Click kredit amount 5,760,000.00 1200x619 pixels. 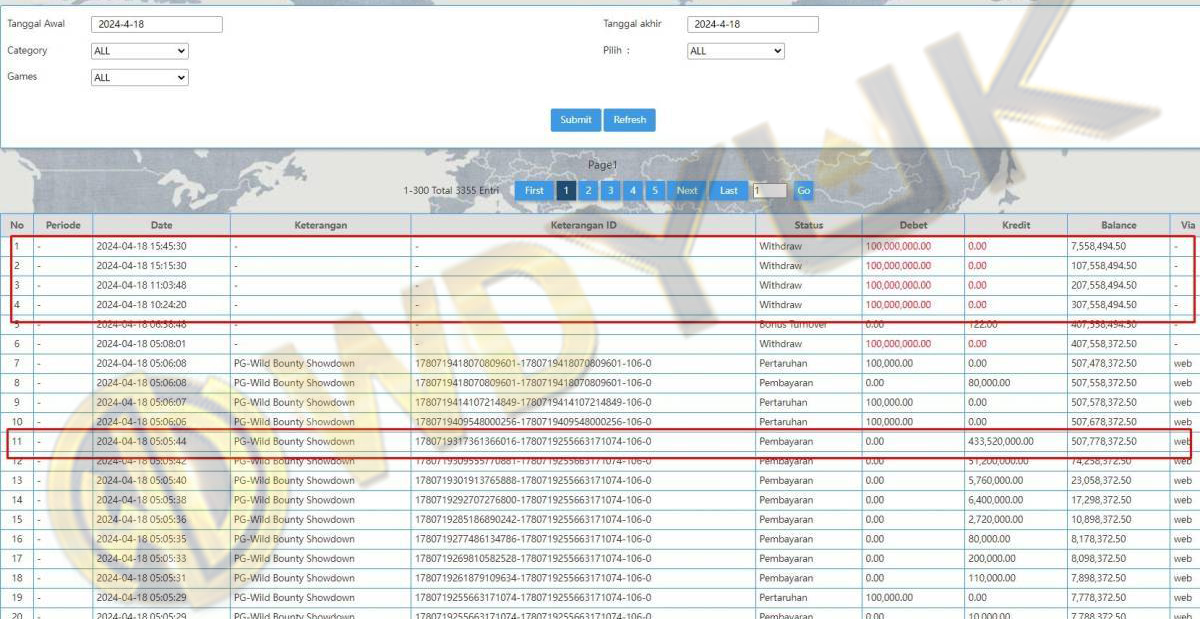pyautogui.click(x=996, y=480)
